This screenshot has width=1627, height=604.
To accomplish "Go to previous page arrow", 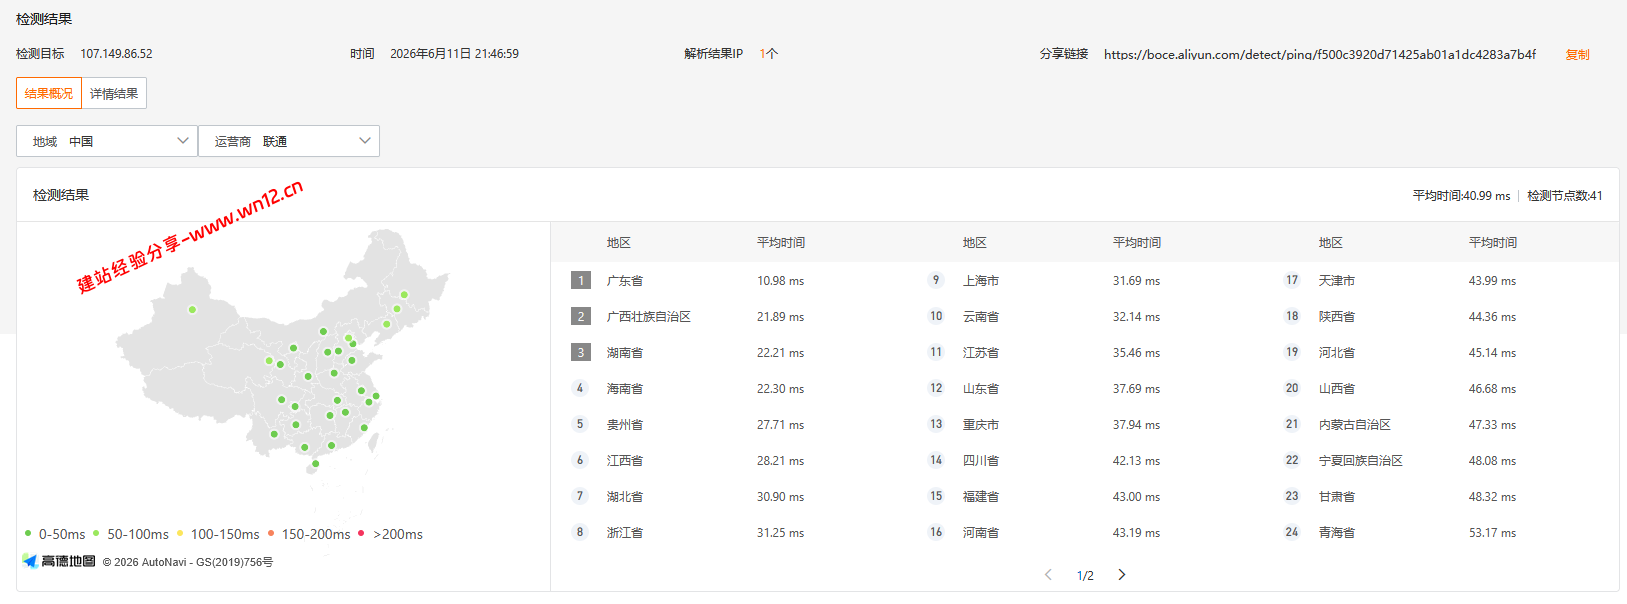I will coord(1048,574).
